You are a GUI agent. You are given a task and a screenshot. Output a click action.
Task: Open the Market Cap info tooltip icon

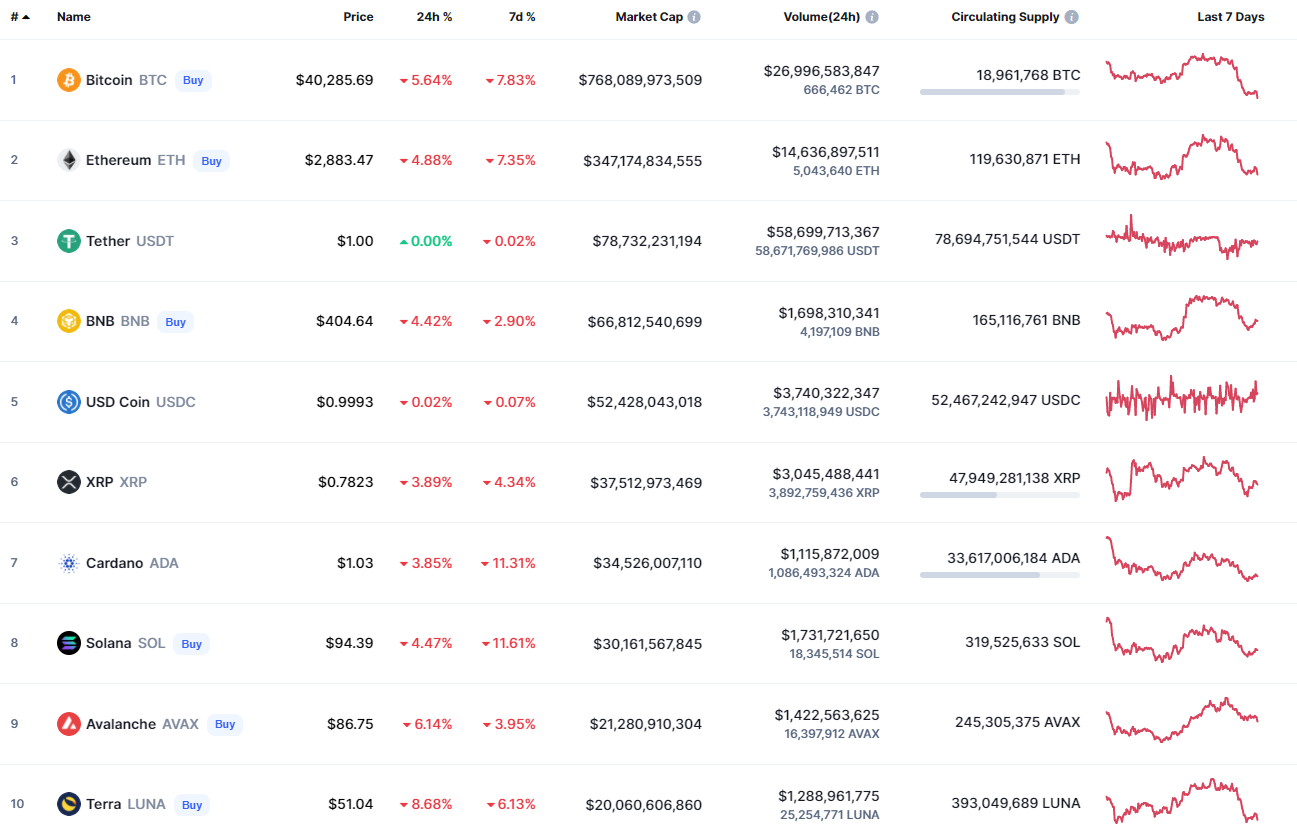[x=694, y=17]
